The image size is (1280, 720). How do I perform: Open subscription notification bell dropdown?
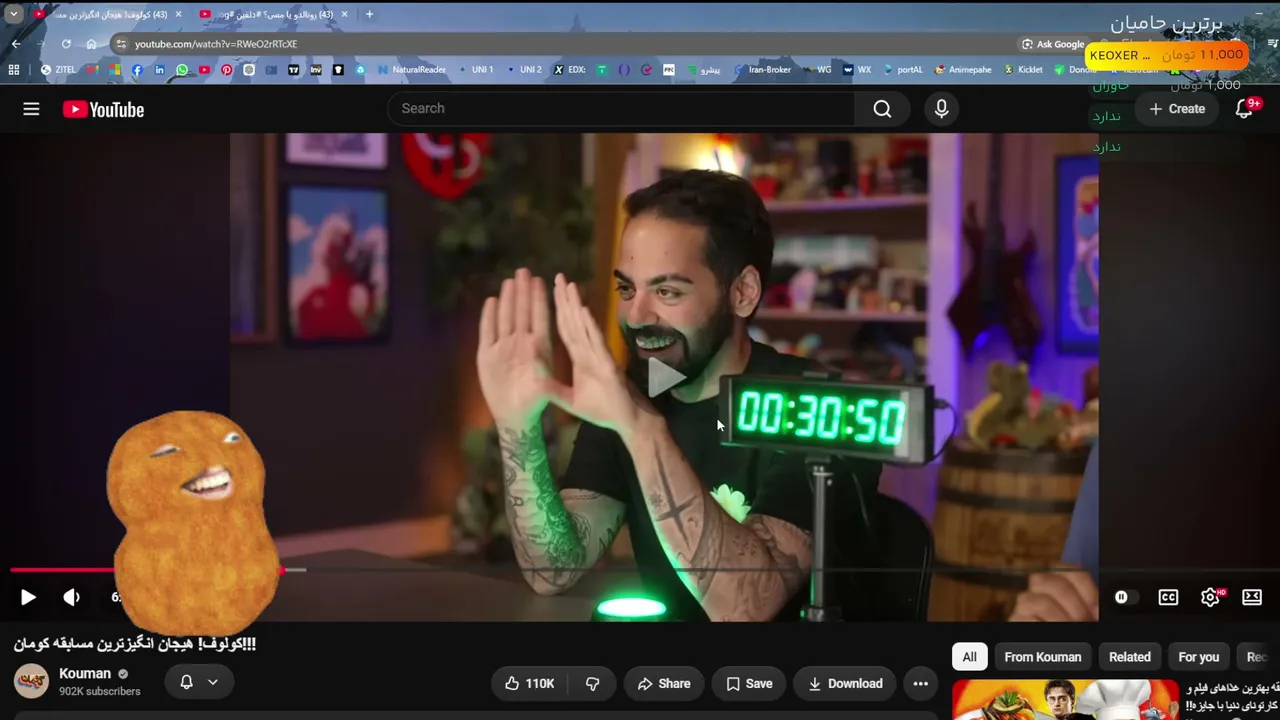(199, 682)
